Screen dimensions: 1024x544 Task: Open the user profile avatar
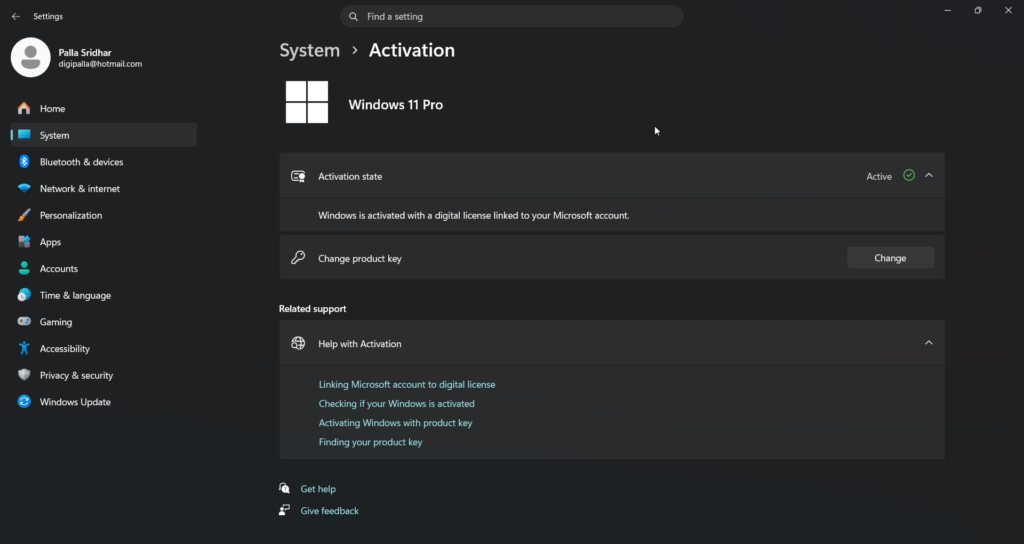point(31,57)
